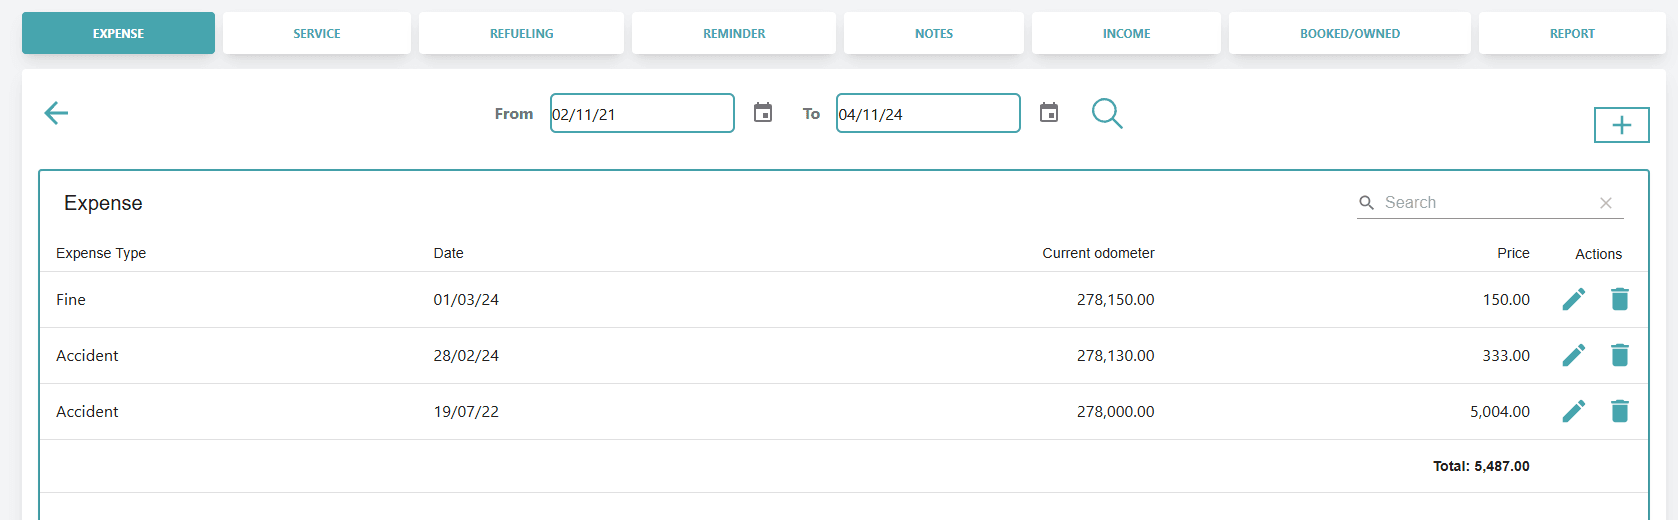Switch to the Service tab
This screenshot has height=520, width=1678.
pos(317,33)
